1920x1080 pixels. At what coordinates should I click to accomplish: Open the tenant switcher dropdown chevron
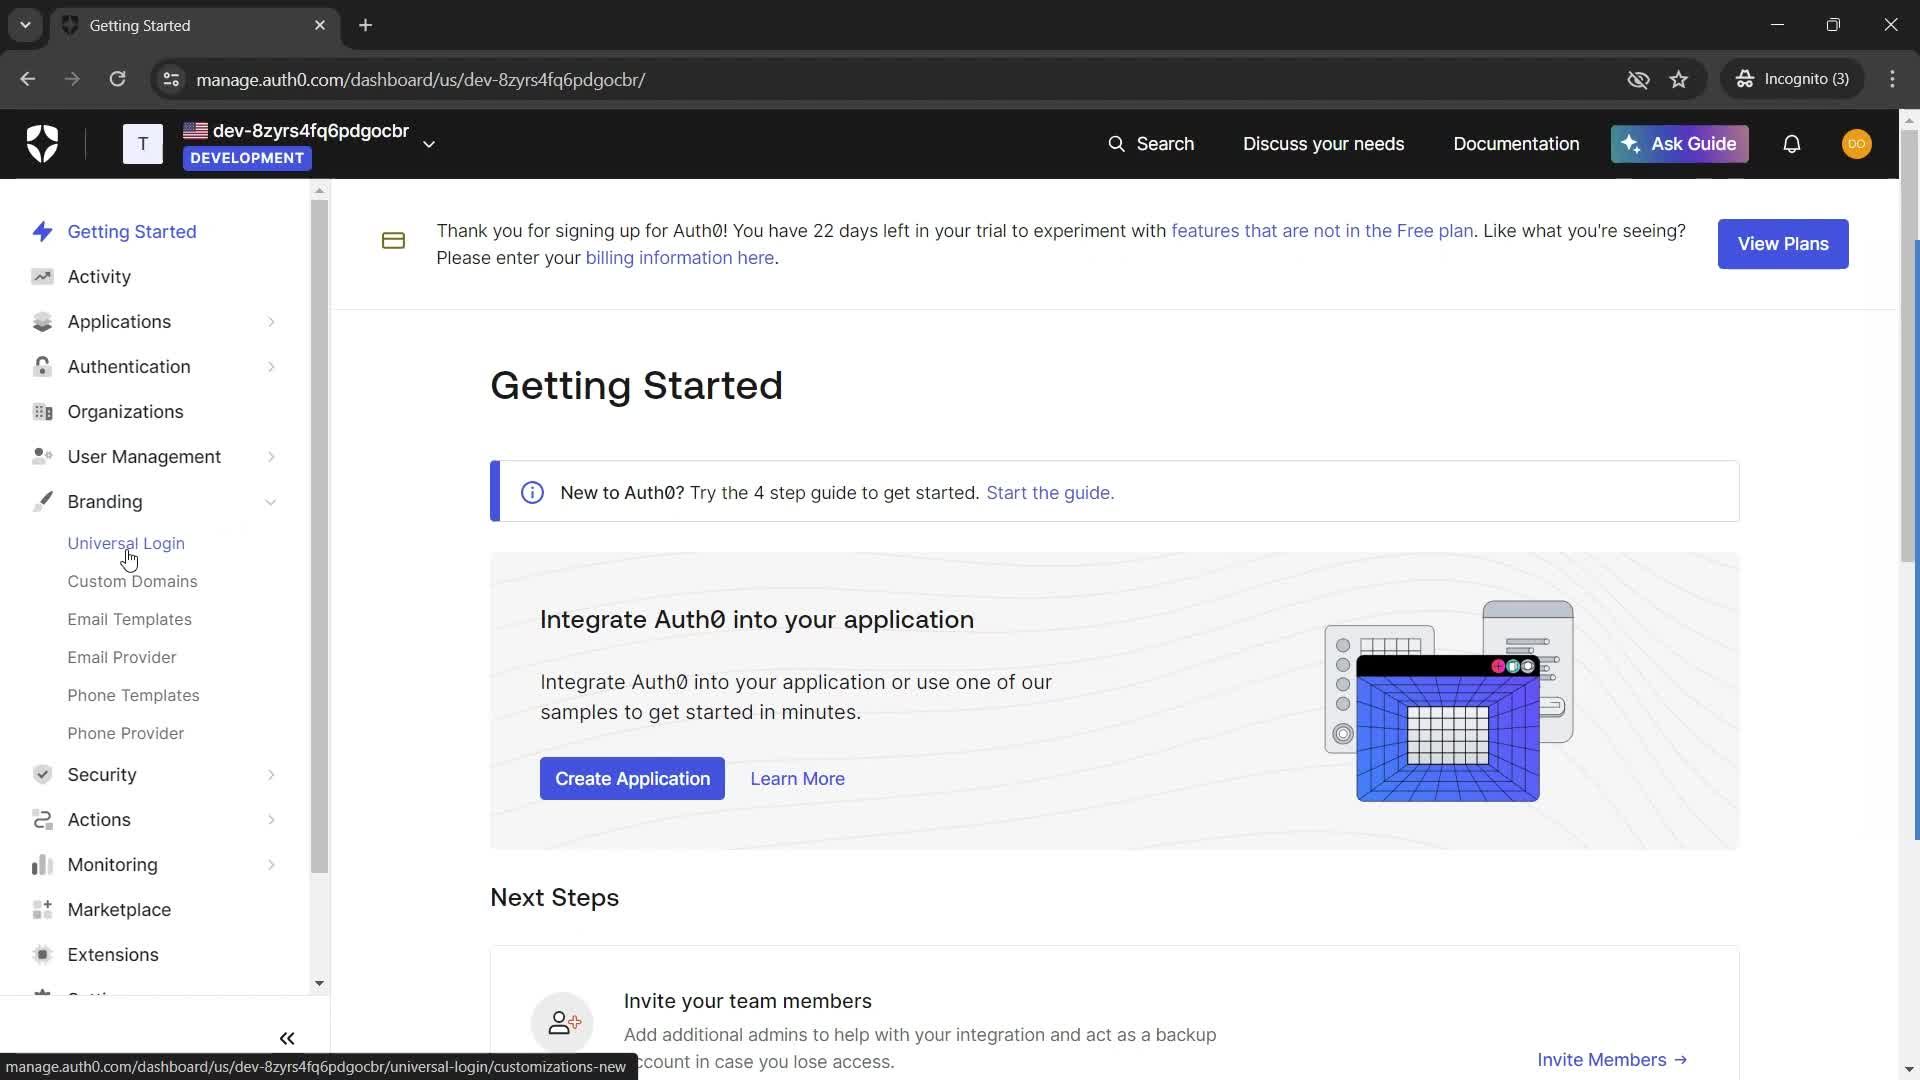click(x=429, y=145)
